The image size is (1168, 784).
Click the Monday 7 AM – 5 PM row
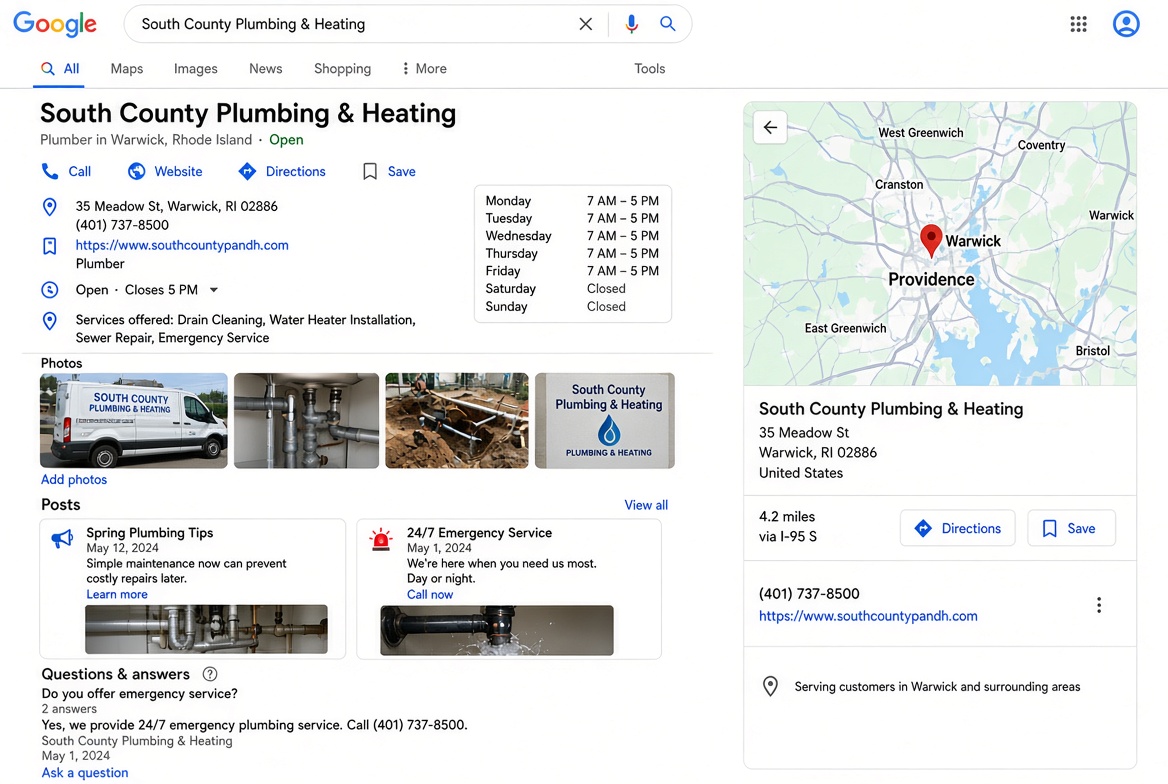pyautogui.click(x=572, y=201)
